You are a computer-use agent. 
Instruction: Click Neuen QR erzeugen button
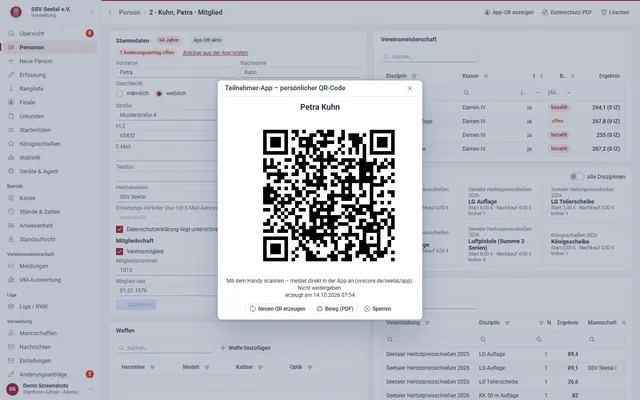[278, 309]
